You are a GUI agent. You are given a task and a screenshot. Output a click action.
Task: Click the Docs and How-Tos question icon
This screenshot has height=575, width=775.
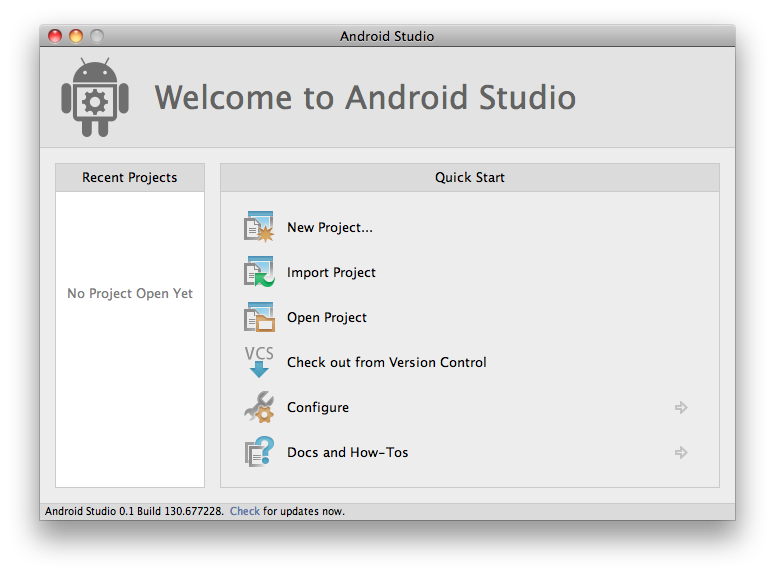tap(259, 452)
